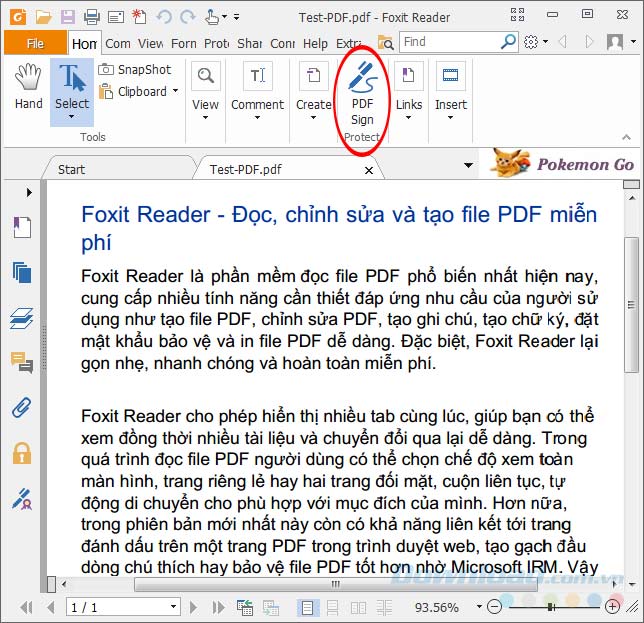This screenshot has height=623, width=644.
Task: Open the Bookmarks side panel
Action: pyautogui.click(x=22, y=227)
